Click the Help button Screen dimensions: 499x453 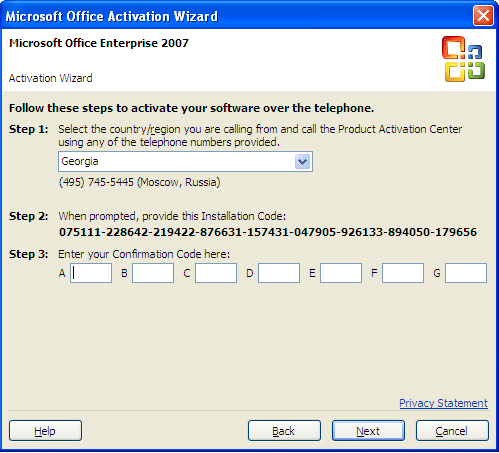45,431
